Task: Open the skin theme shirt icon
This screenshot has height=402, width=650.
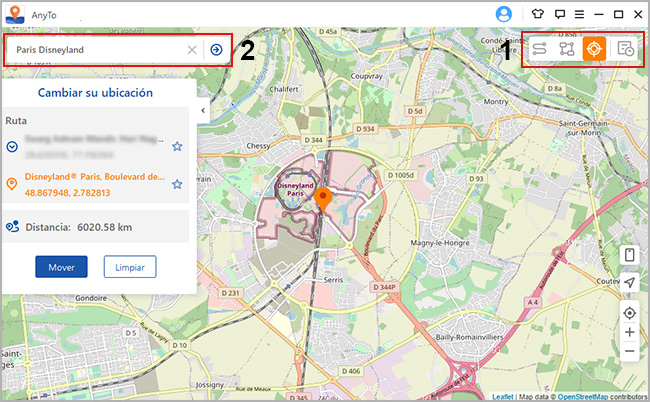Action: tap(538, 14)
